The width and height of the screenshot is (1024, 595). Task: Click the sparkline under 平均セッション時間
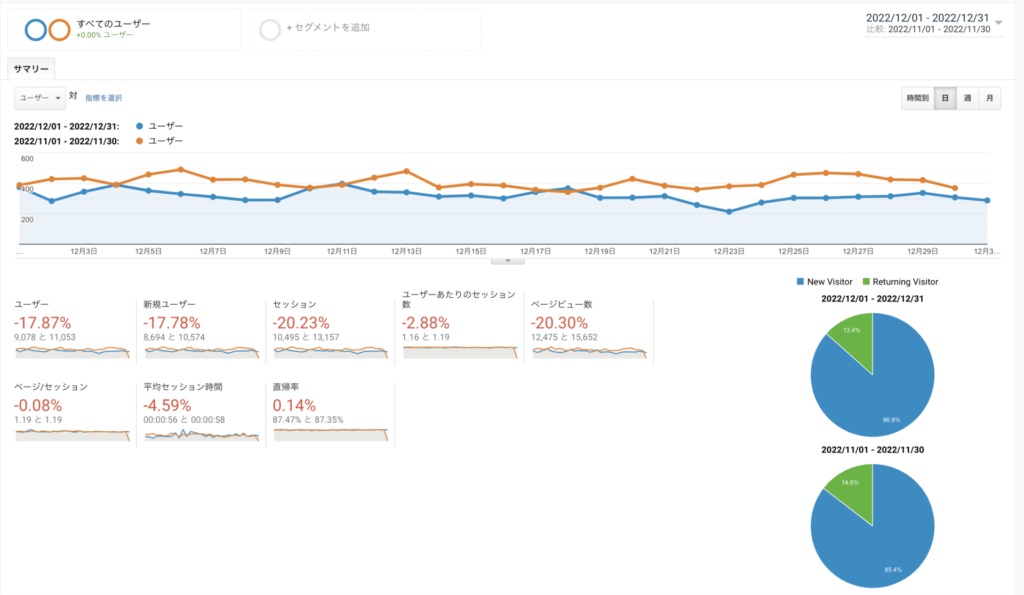coord(201,434)
